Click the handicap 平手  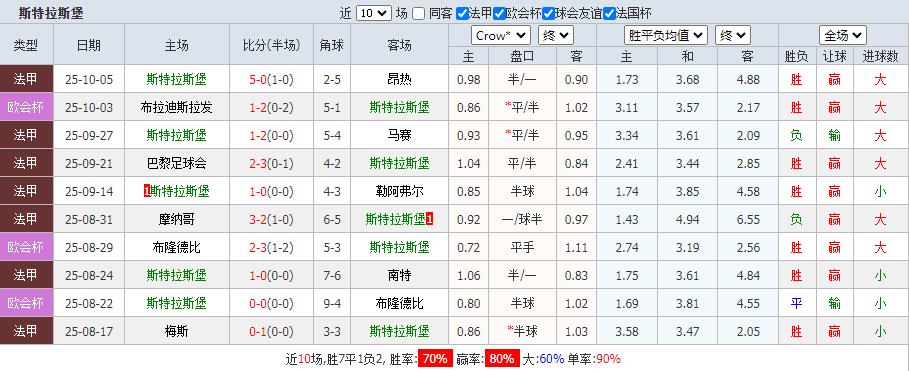pos(522,248)
